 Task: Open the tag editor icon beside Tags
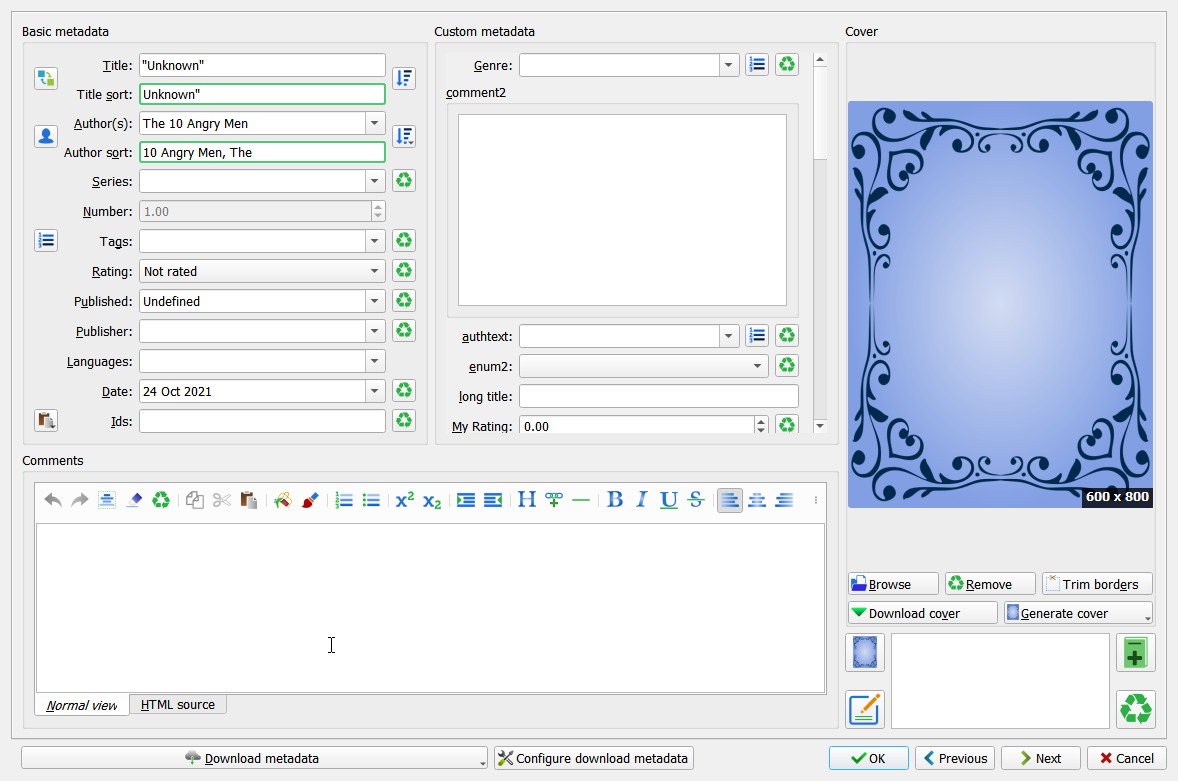coord(45,240)
